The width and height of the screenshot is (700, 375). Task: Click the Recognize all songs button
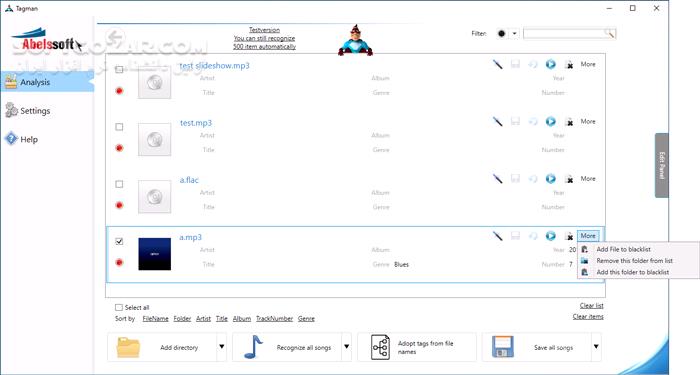(287, 347)
